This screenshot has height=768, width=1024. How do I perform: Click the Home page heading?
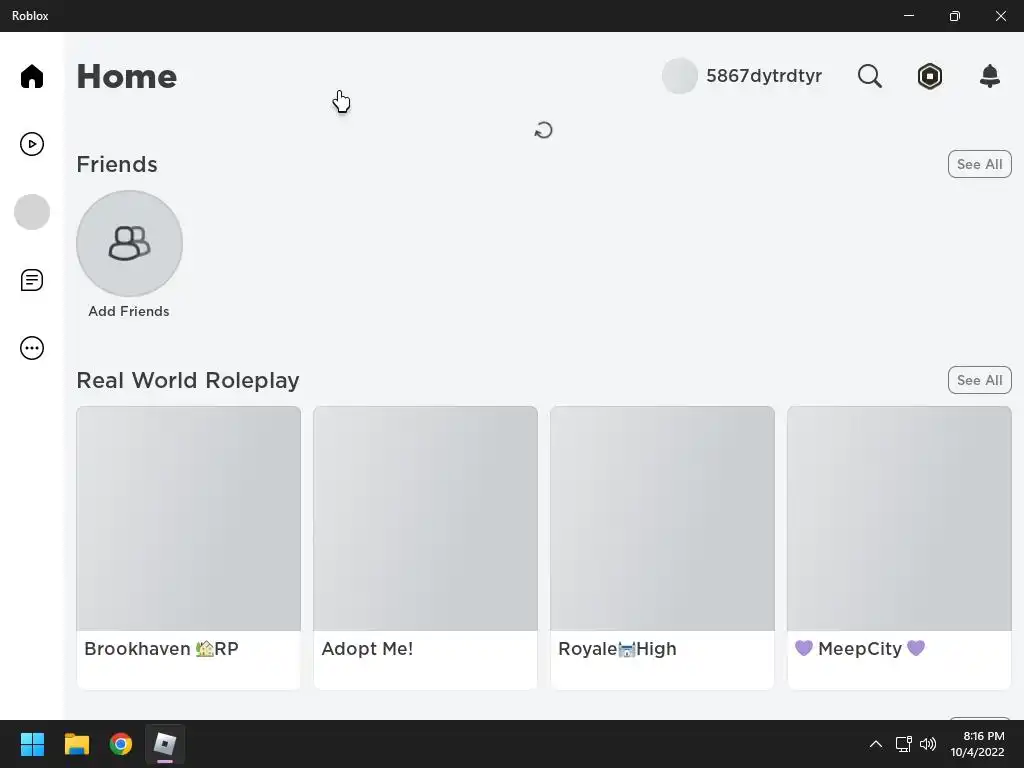pos(127,76)
